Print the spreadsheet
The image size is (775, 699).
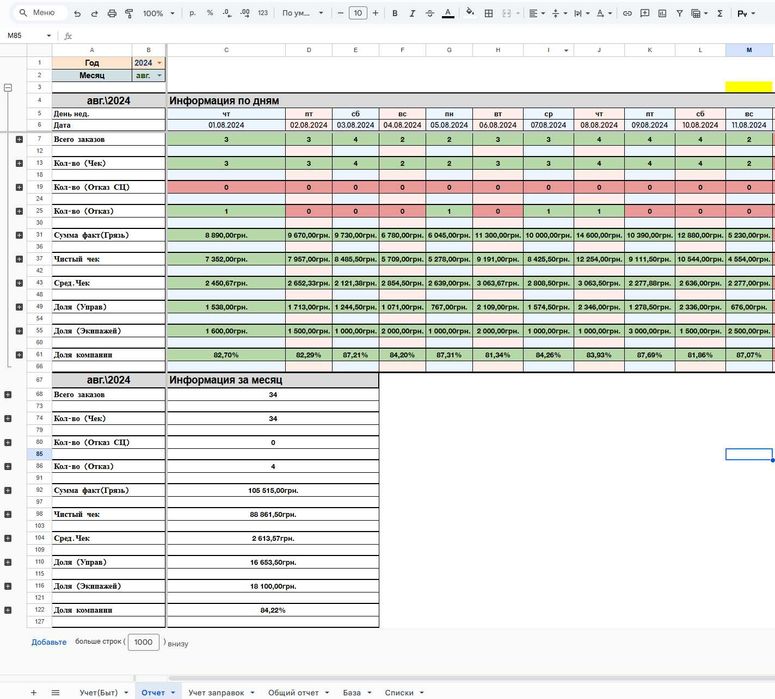(112, 13)
